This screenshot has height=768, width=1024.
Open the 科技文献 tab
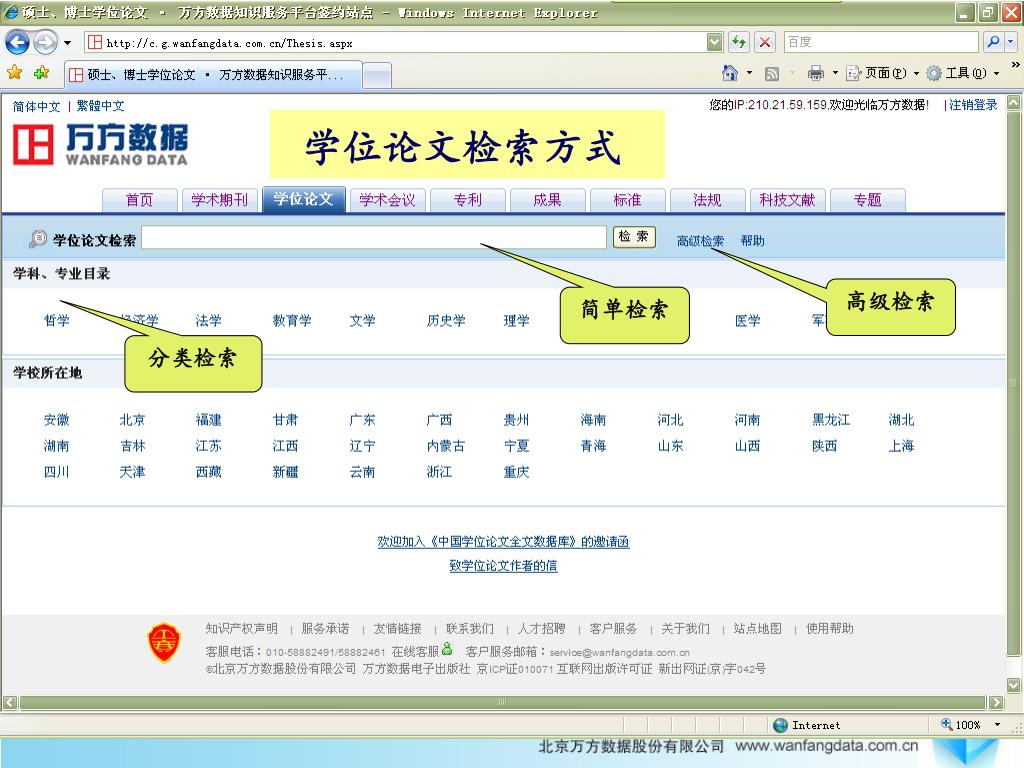click(x=788, y=200)
